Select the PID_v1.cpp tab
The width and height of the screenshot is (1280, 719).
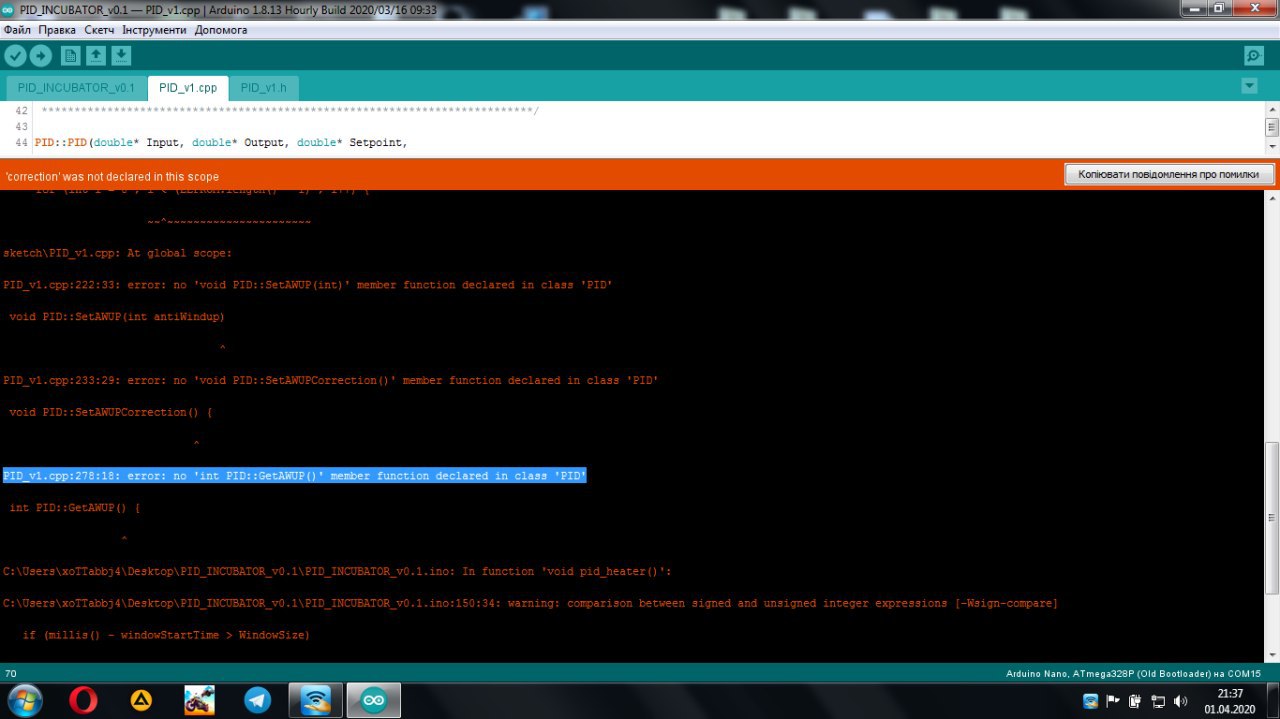coord(188,88)
